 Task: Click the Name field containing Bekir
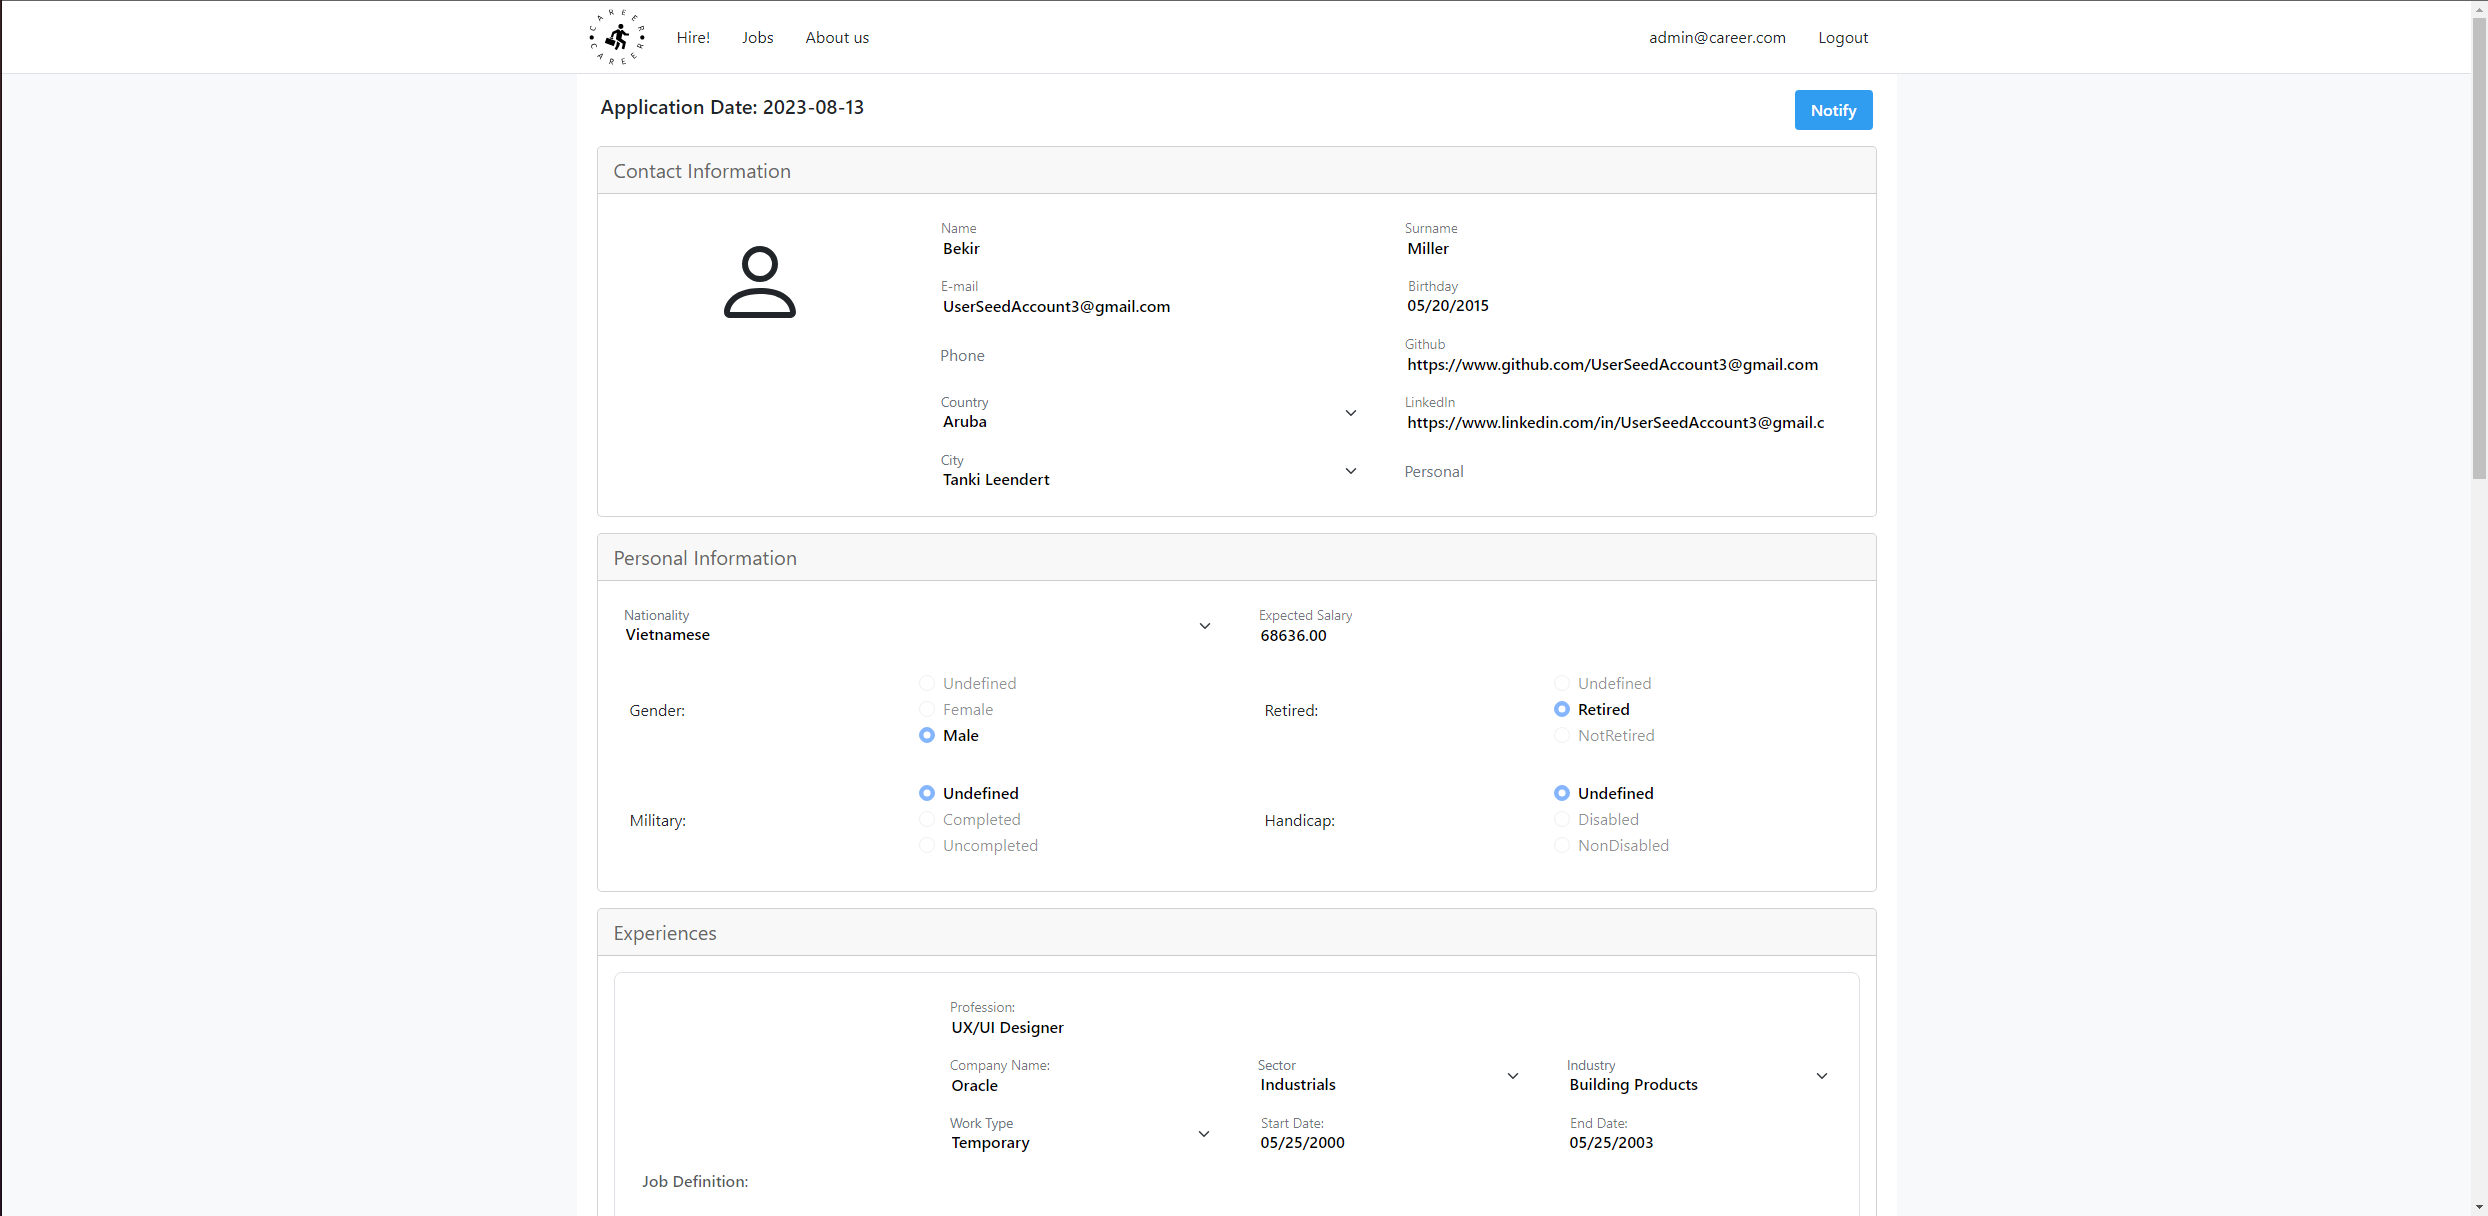(x=1150, y=239)
